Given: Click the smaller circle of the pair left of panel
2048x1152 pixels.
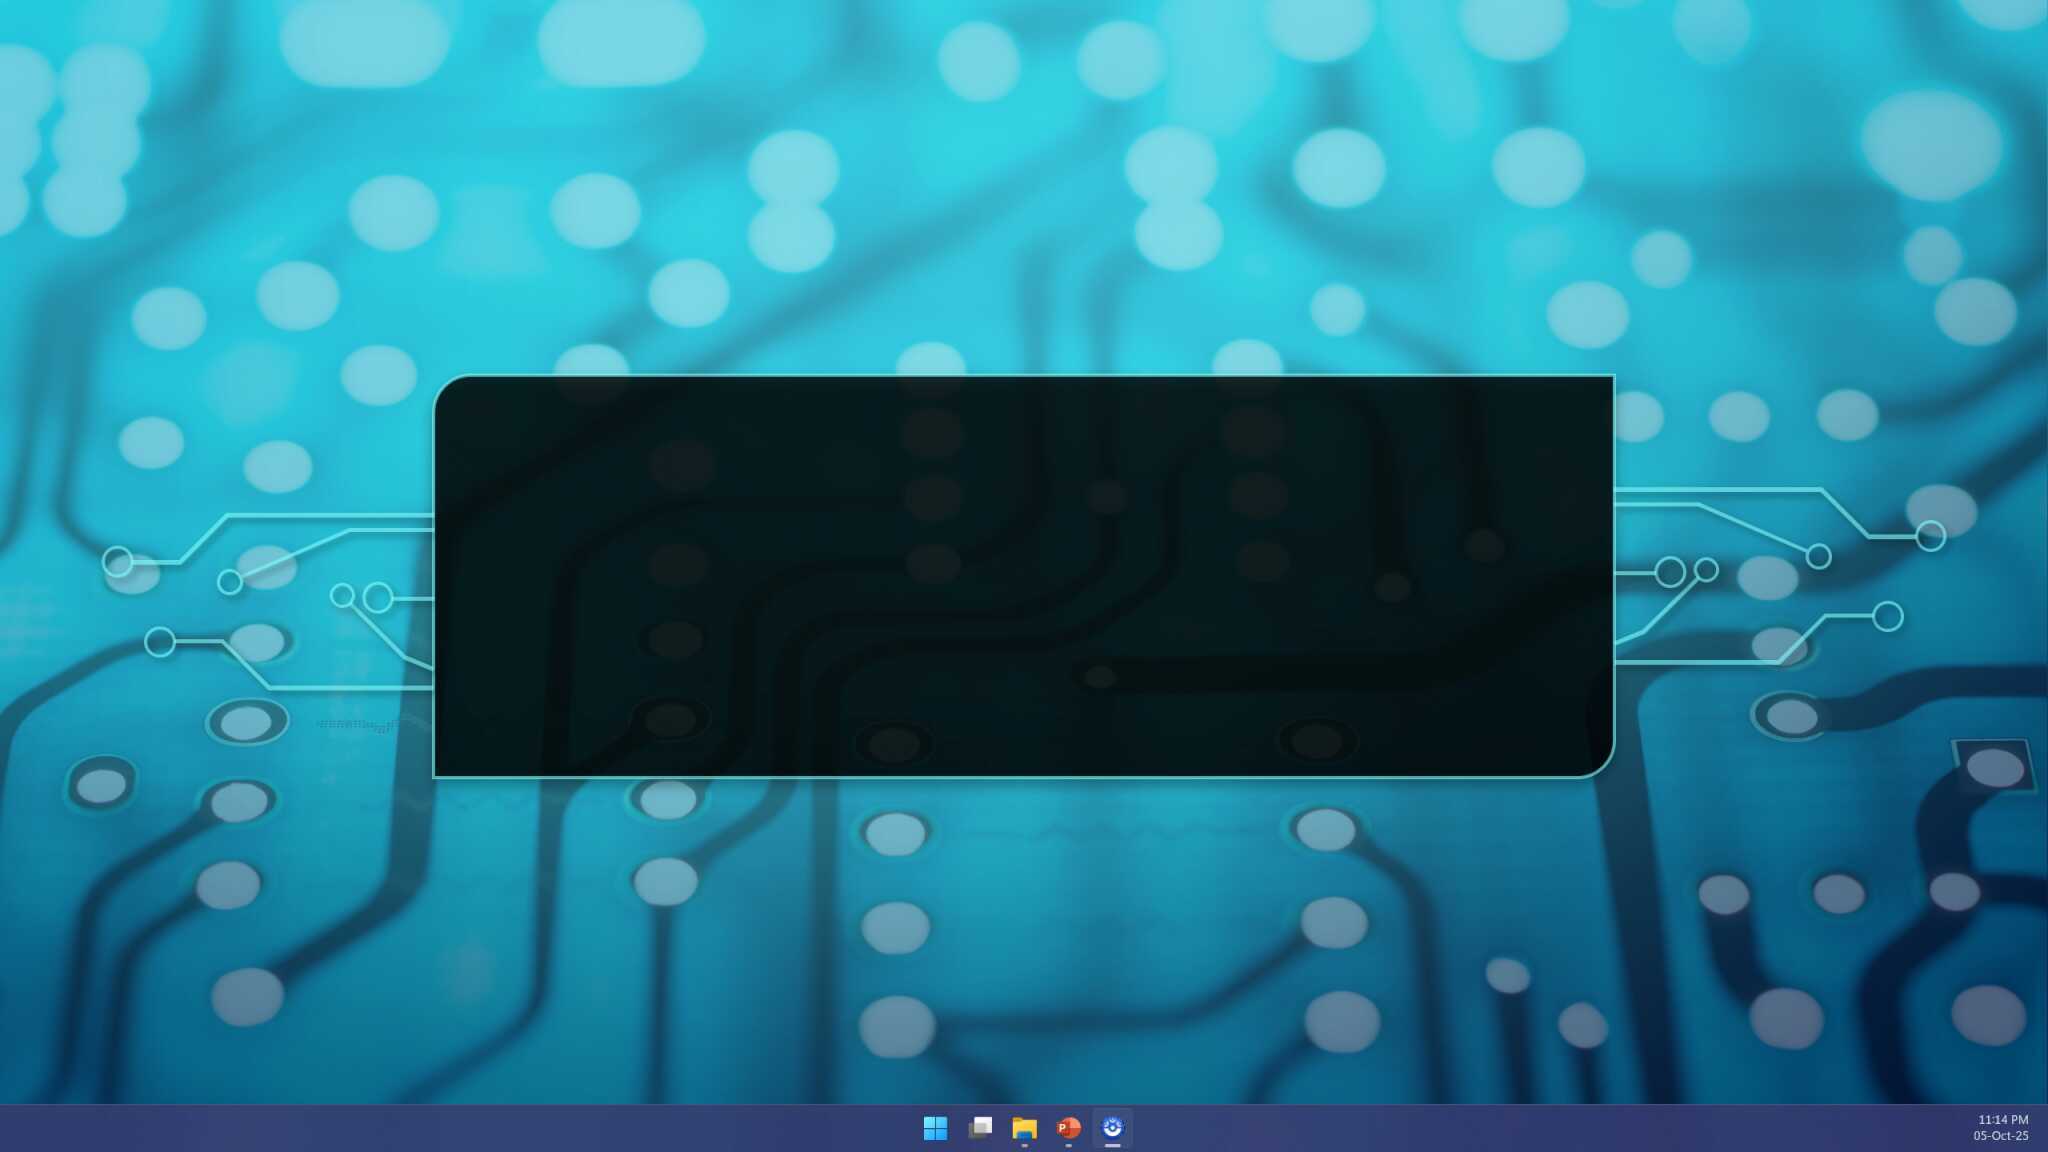Looking at the screenshot, I should point(342,596).
